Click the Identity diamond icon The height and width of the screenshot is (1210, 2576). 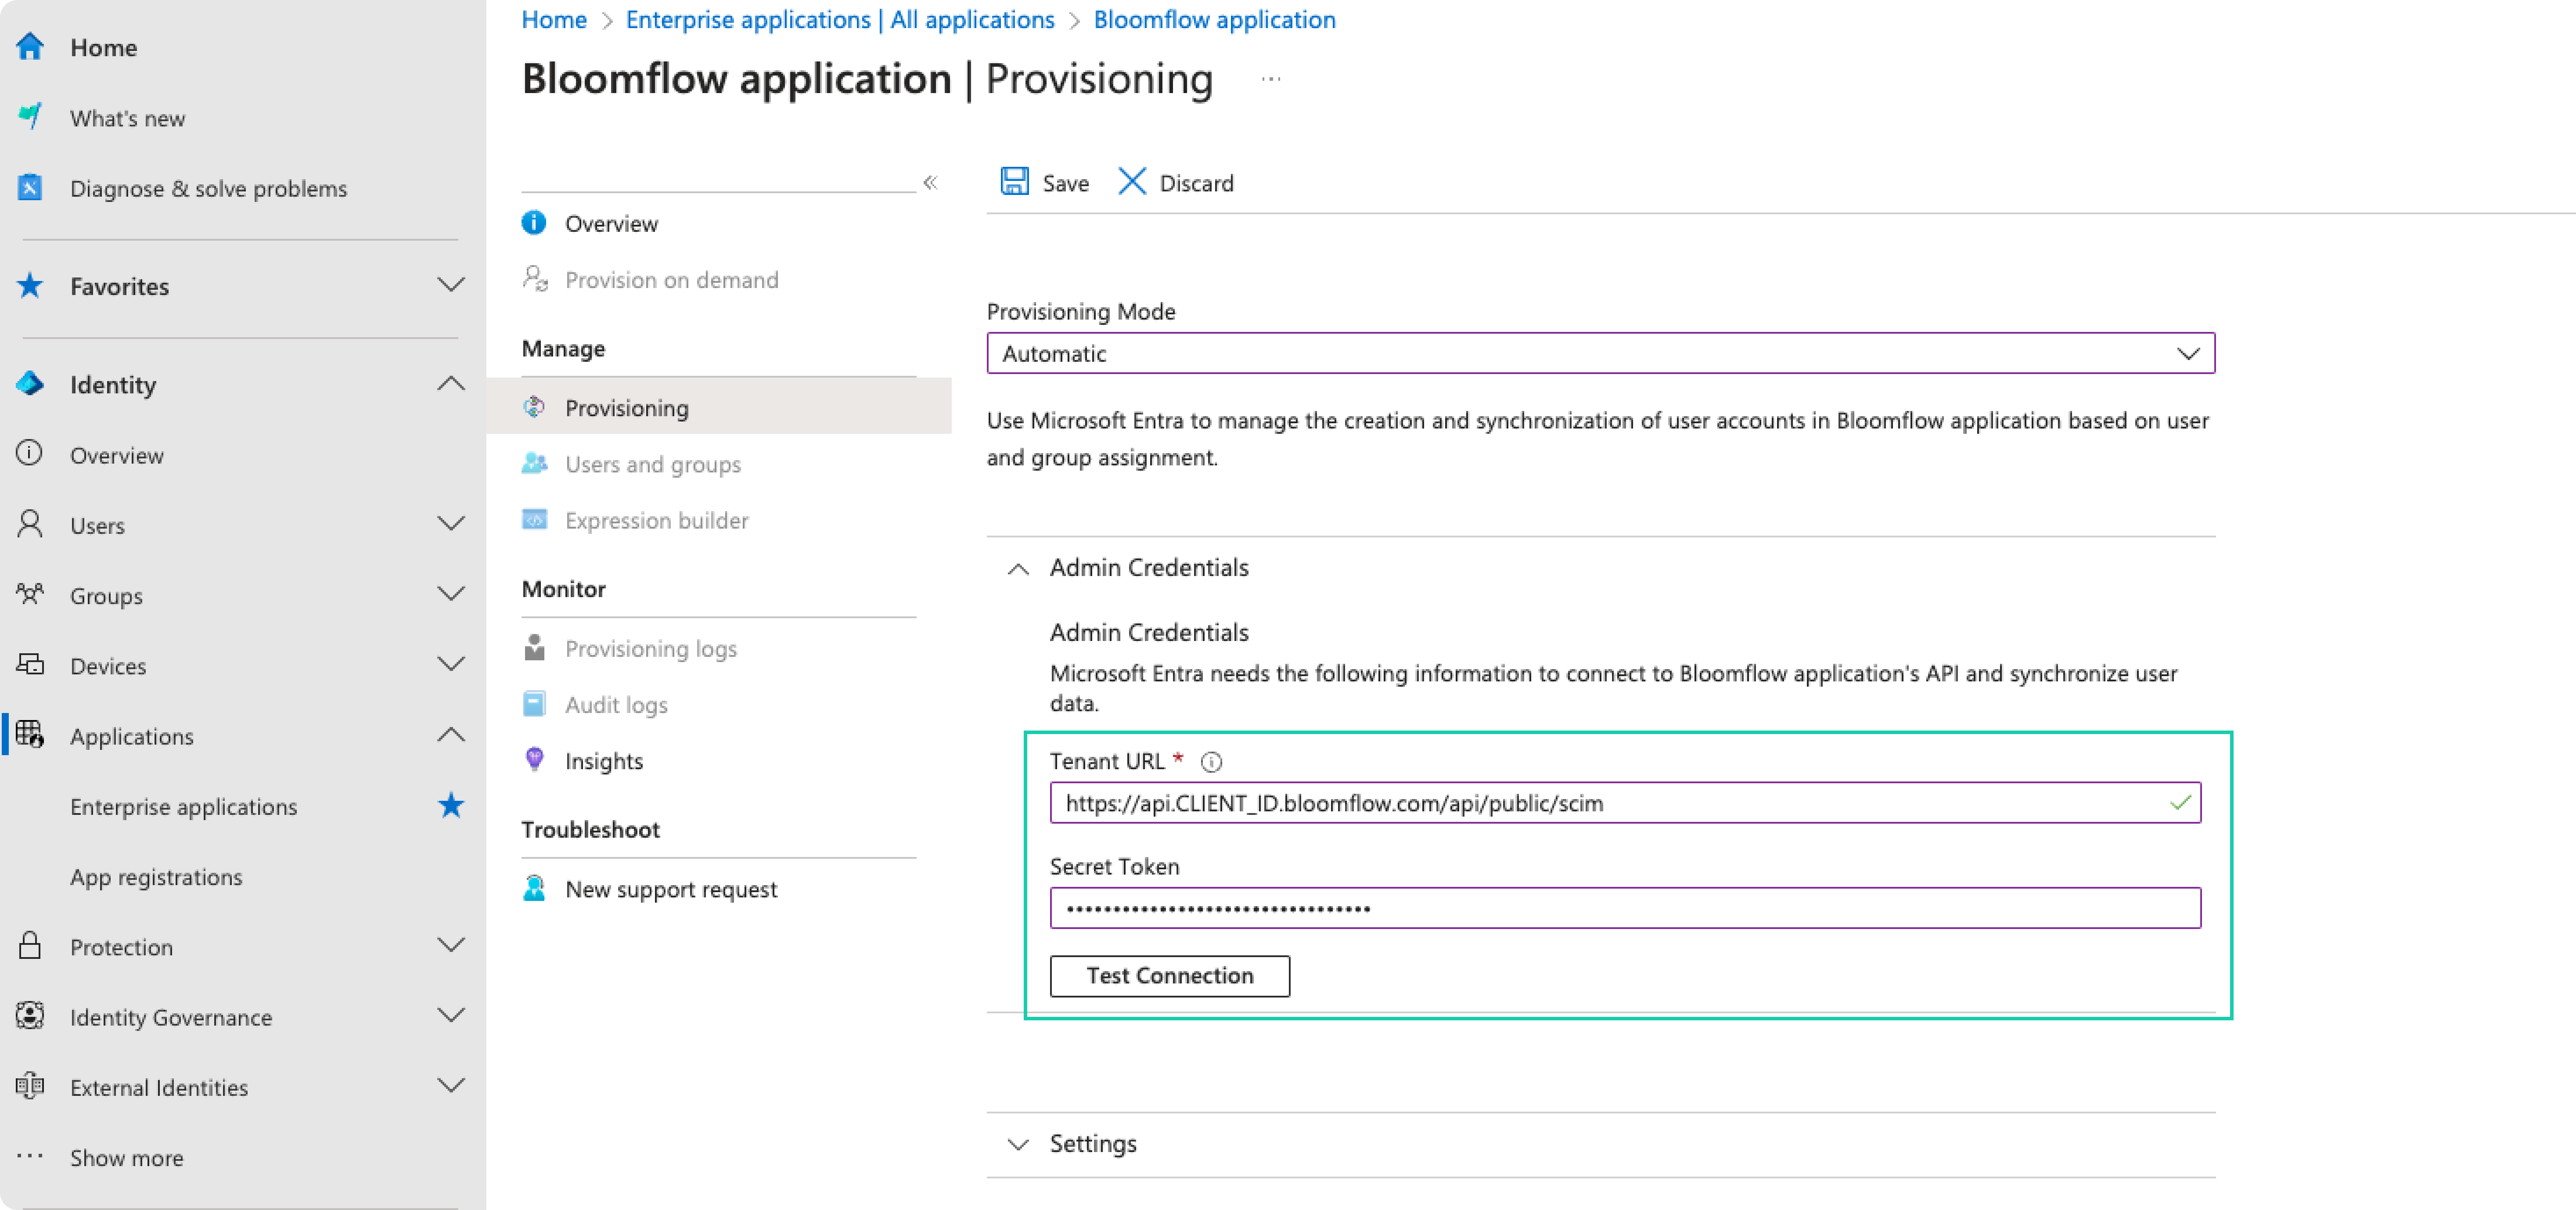(x=30, y=384)
